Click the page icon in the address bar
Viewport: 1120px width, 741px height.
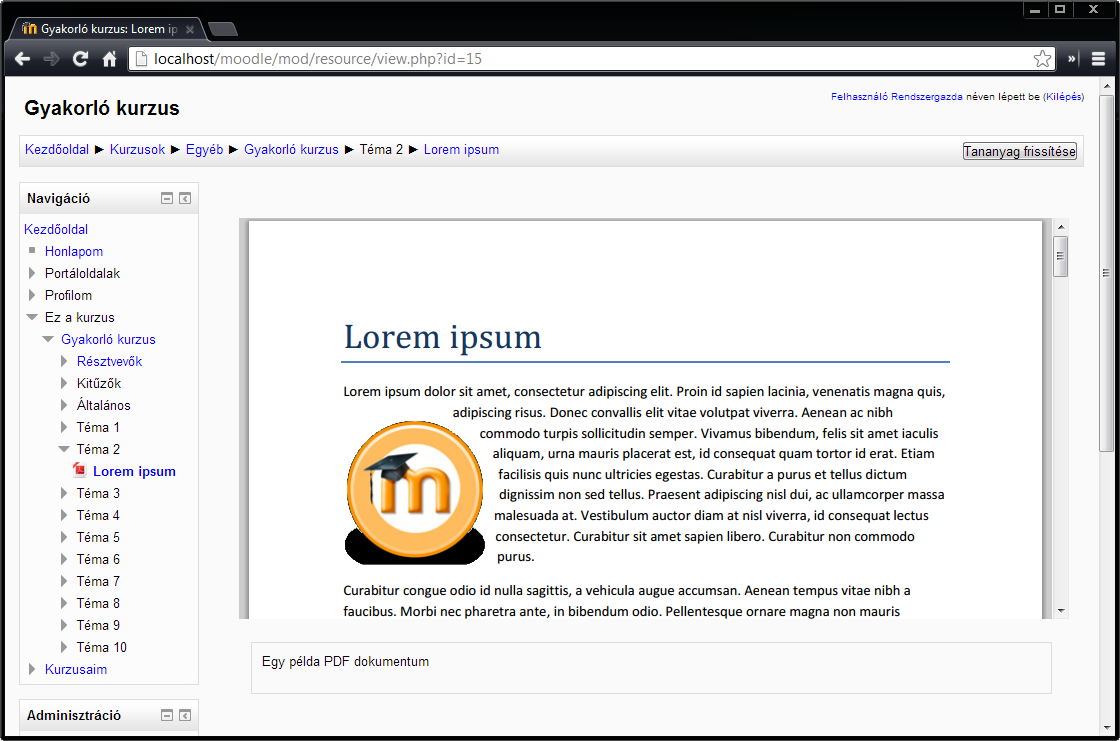(141, 59)
